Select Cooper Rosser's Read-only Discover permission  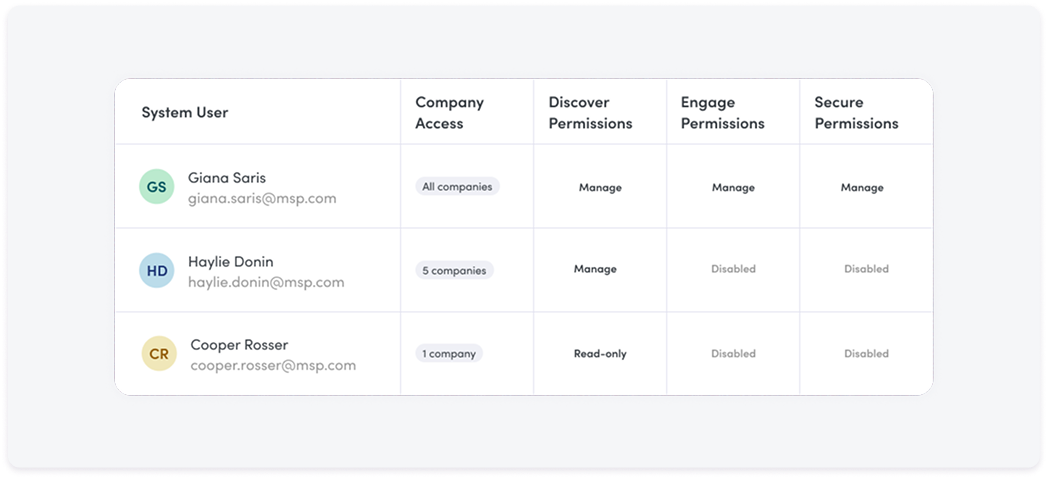coord(600,354)
